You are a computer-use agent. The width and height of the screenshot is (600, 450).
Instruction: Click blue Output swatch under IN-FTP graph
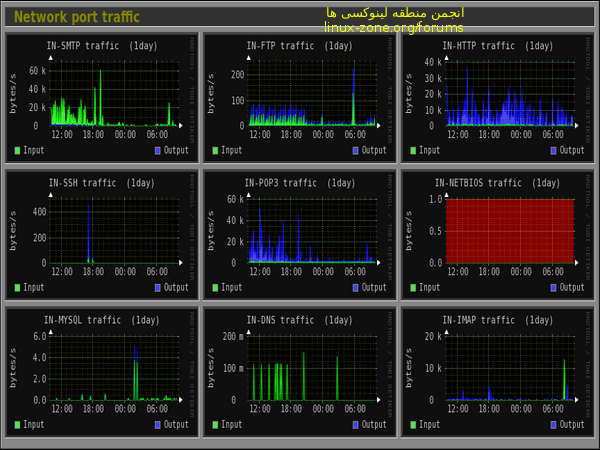click(x=356, y=151)
